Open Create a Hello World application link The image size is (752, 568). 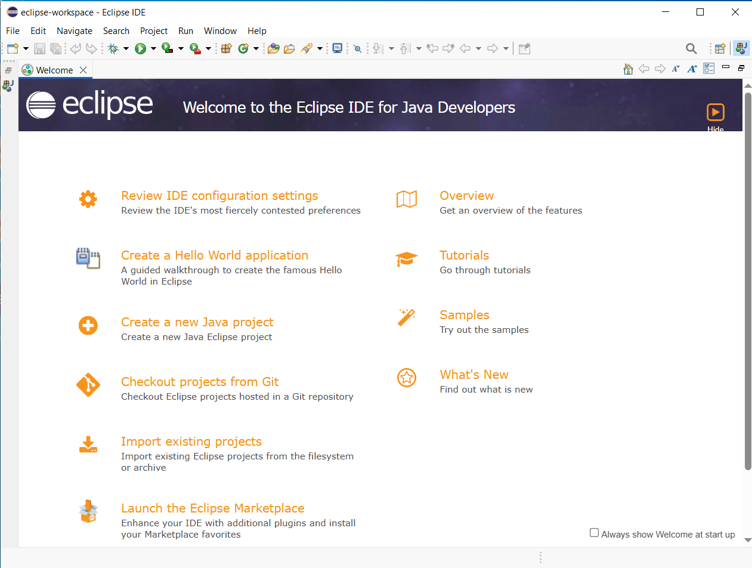tap(214, 255)
